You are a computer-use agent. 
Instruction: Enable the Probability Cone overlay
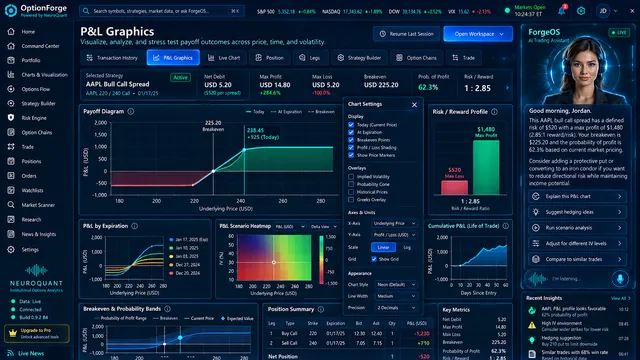click(351, 184)
